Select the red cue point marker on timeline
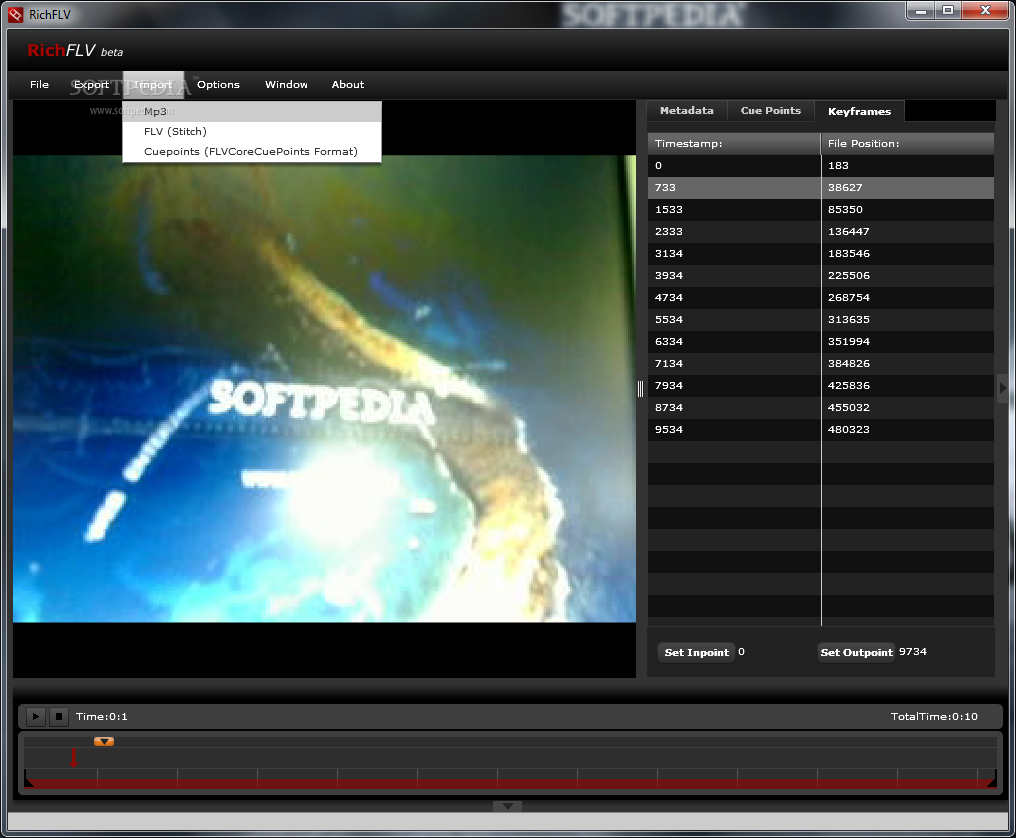Screen dimensions: 1016x838 73,758
